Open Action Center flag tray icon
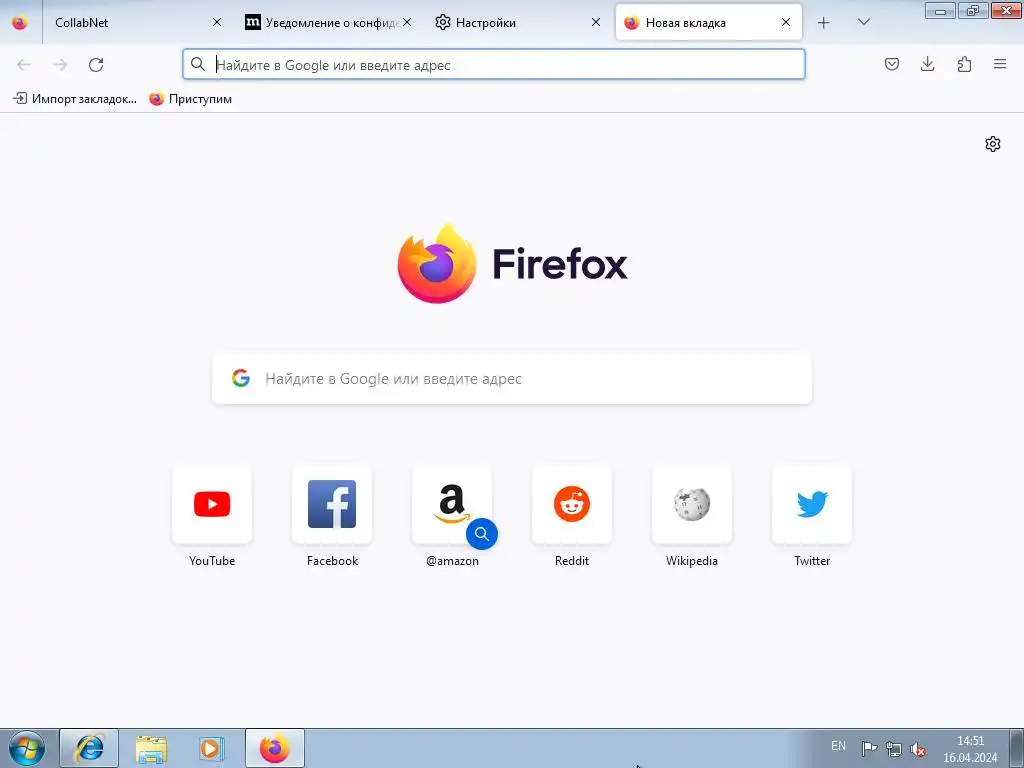The image size is (1024, 768). coord(869,748)
